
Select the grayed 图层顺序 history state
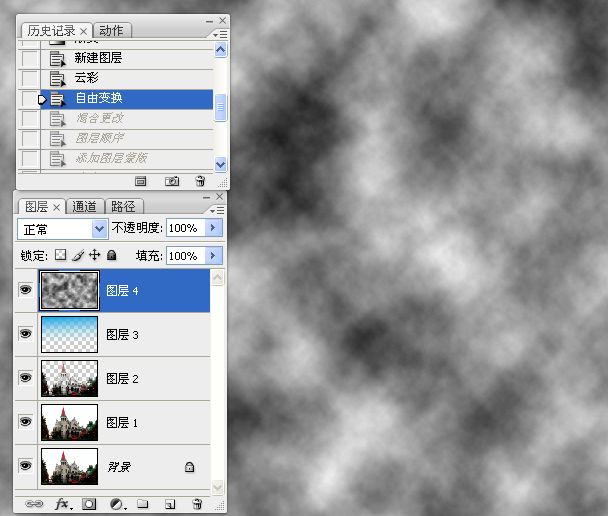click(x=127, y=138)
